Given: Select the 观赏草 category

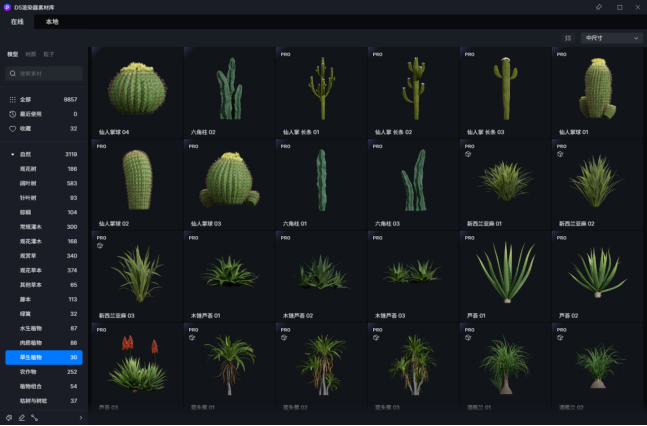Looking at the screenshot, I should pyautogui.click(x=44, y=256).
